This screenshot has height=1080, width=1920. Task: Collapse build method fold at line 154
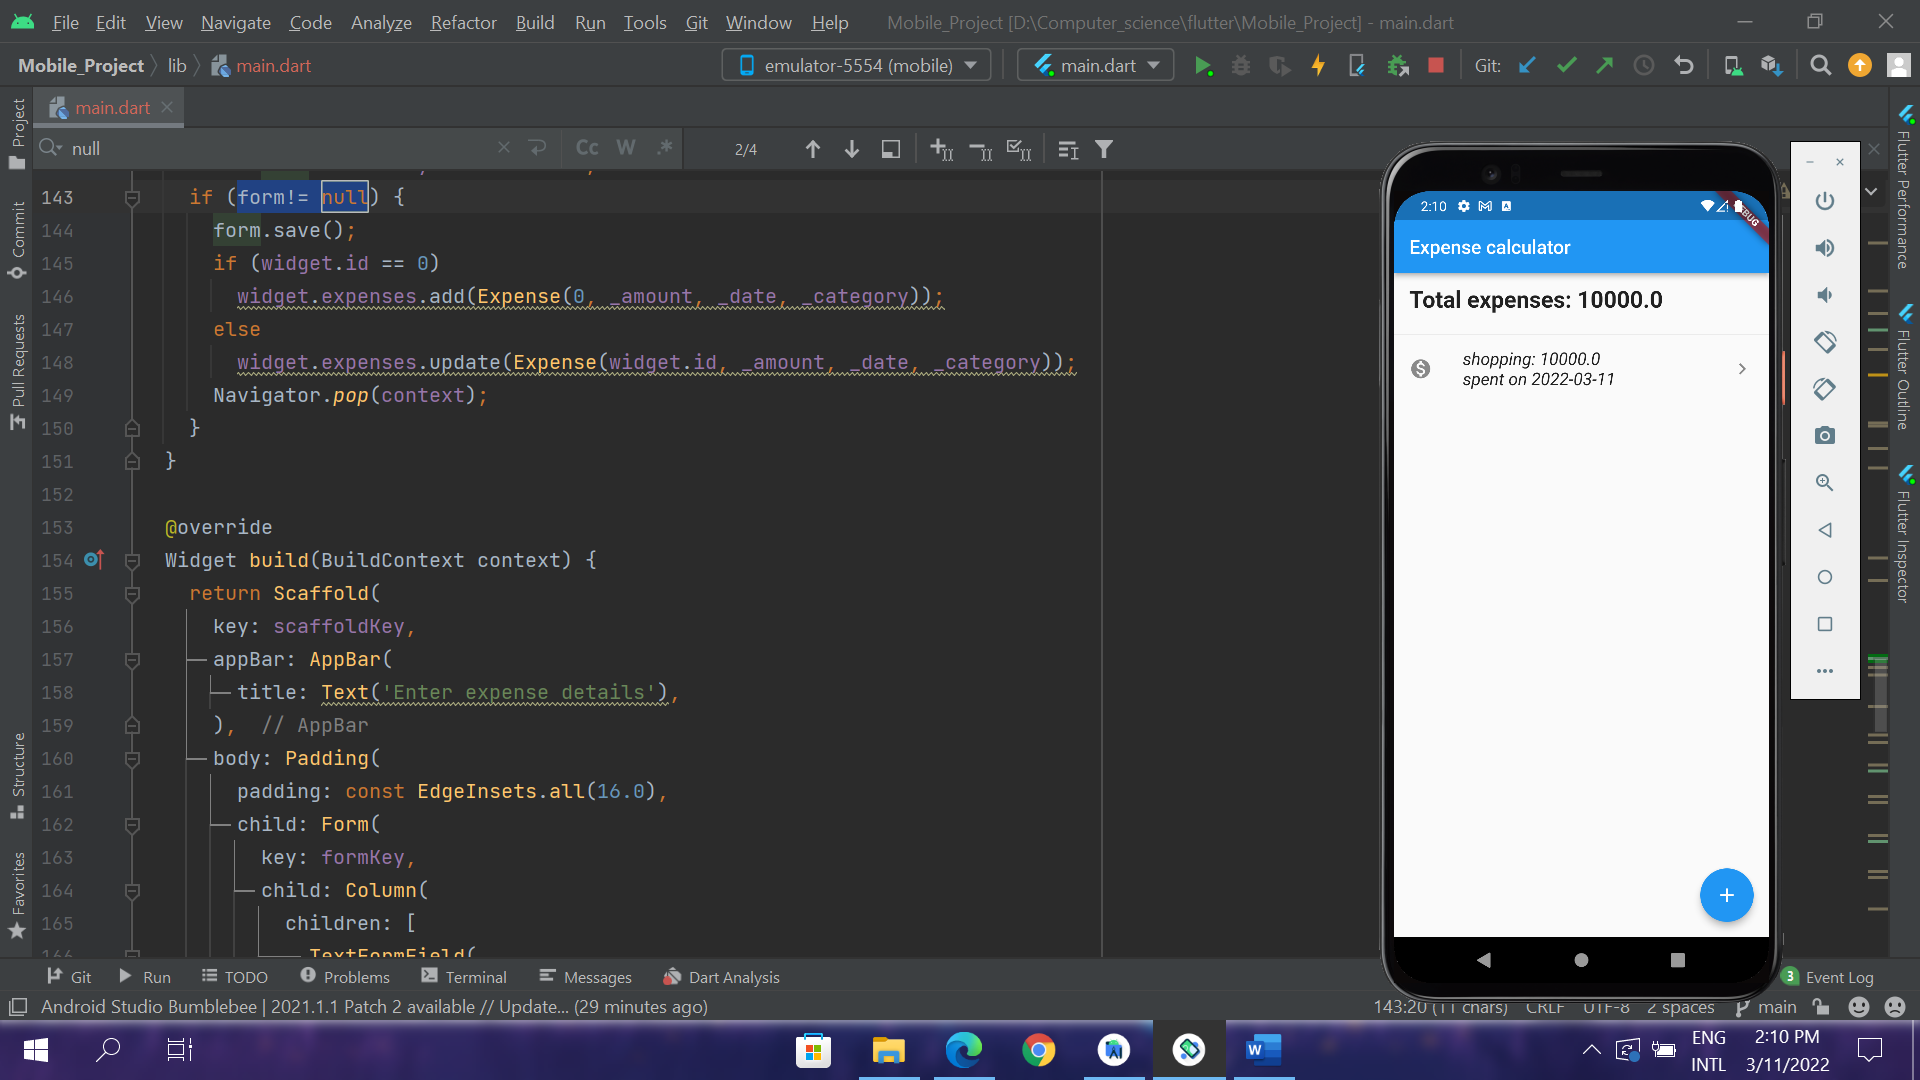tap(132, 561)
